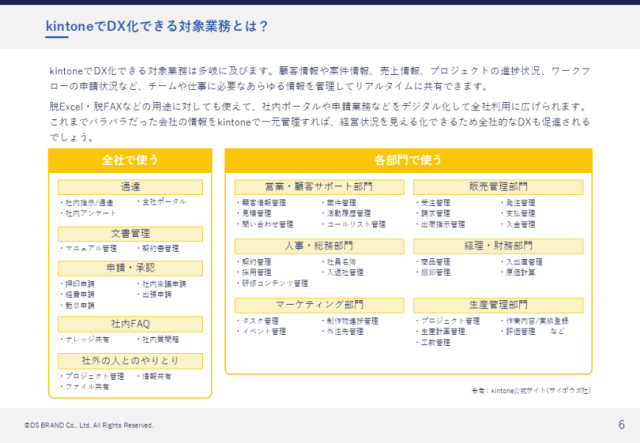
Task: Click the '営業・顧客サポート部門' heading
Action: [x=319, y=187]
